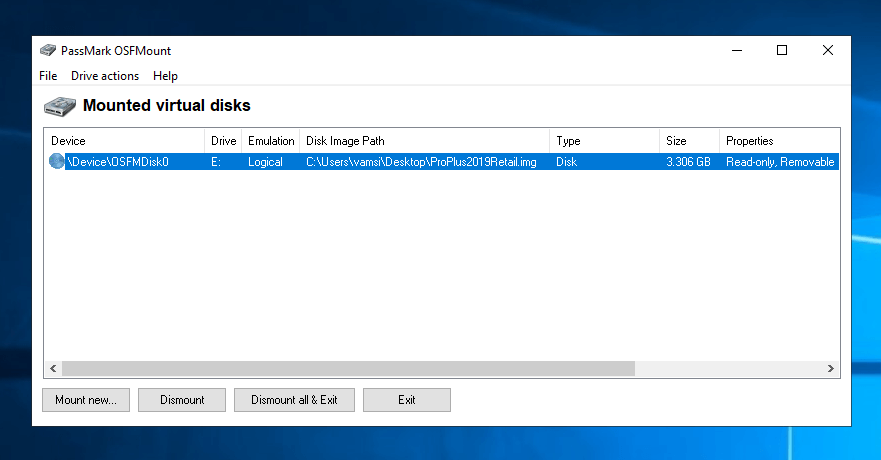Click the Mount new... button
The width and height of the screenshot is (881, 460).
pos(86,400)
